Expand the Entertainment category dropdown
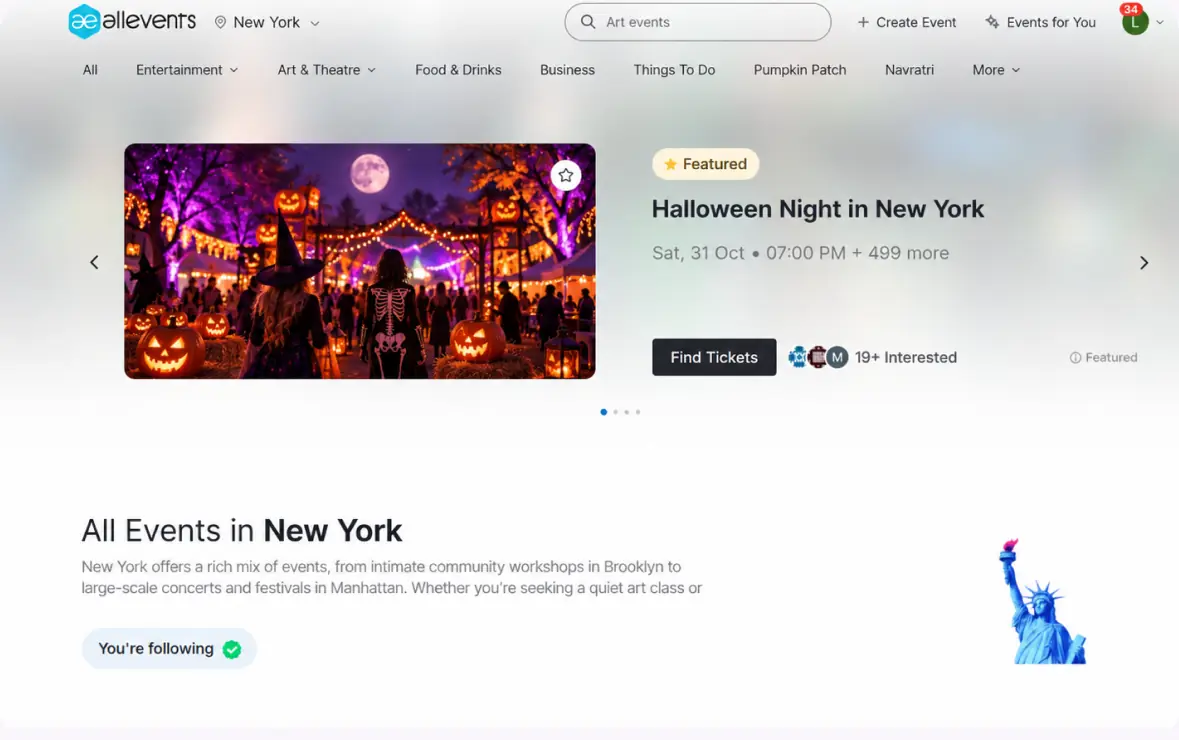 pos(187,70)
